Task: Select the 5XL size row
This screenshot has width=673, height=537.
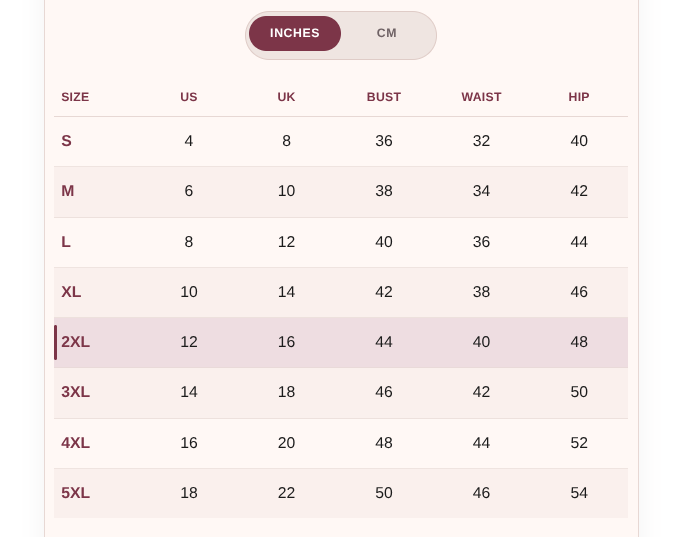Action: point(341,493)
